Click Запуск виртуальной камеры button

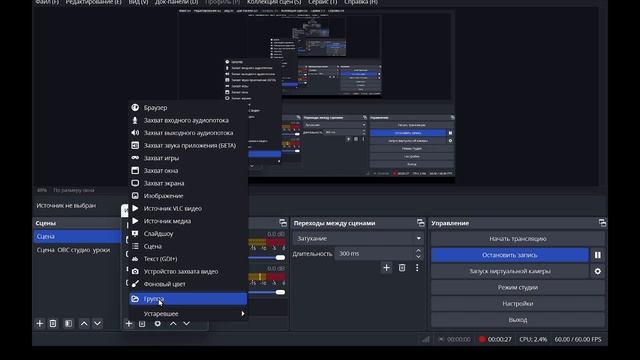pos(510,271)
